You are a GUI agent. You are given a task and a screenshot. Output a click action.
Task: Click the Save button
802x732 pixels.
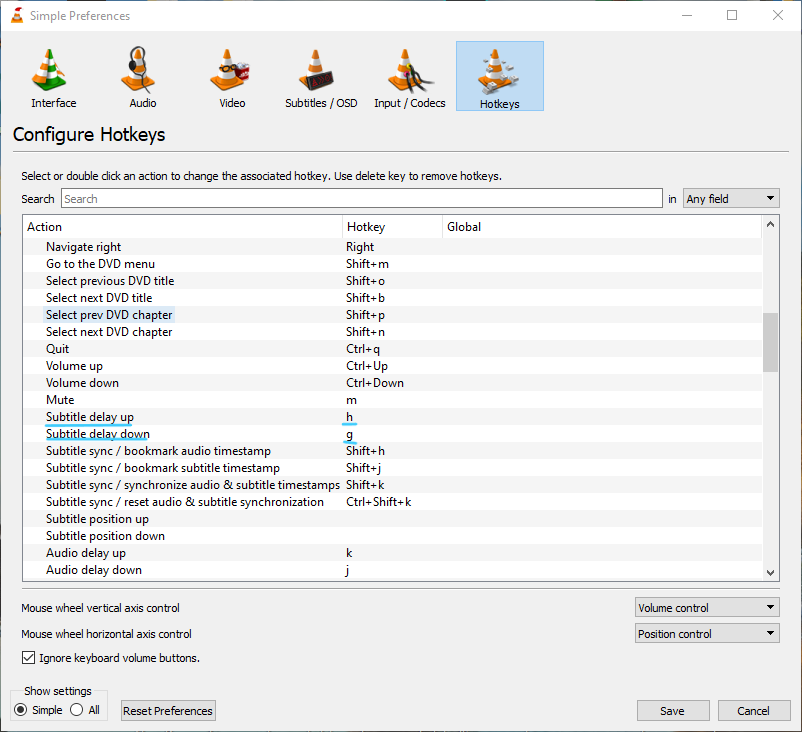click(x=673, y=711)
